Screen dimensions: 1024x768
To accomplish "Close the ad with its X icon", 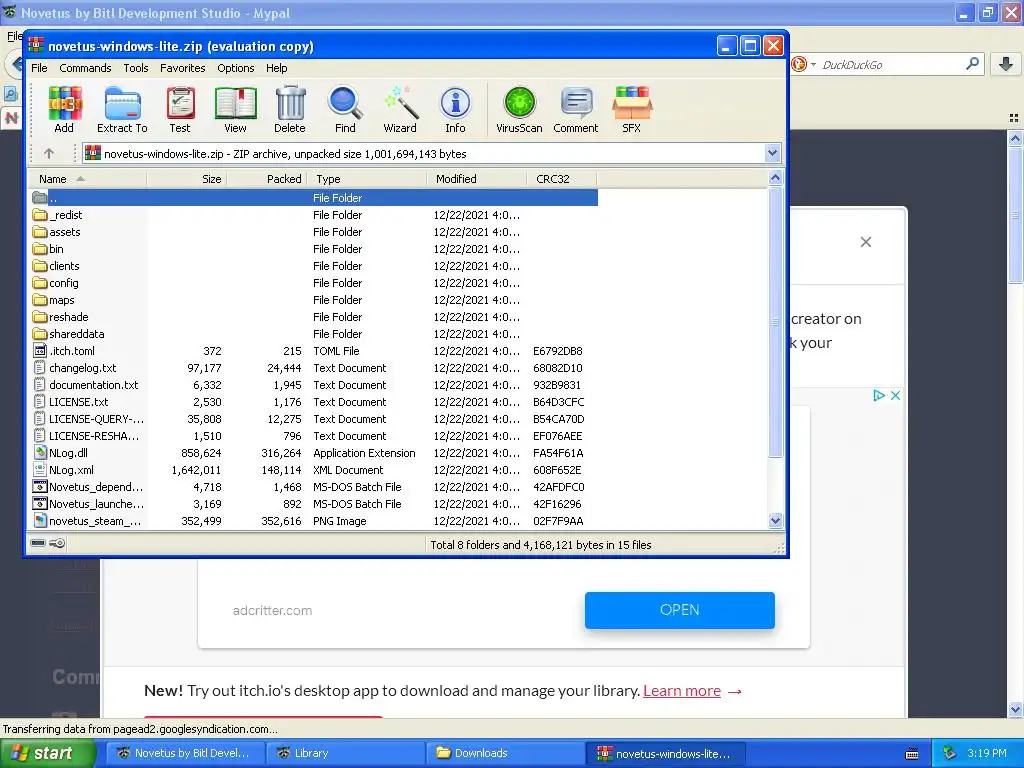I will tap(895, 395).
